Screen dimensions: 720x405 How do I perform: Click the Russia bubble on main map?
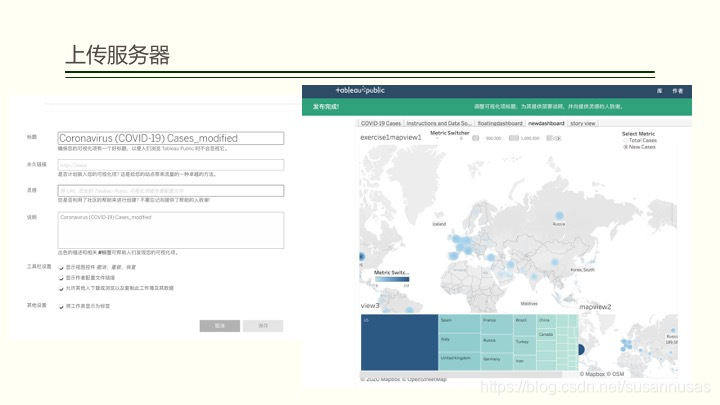click(559, 215)
